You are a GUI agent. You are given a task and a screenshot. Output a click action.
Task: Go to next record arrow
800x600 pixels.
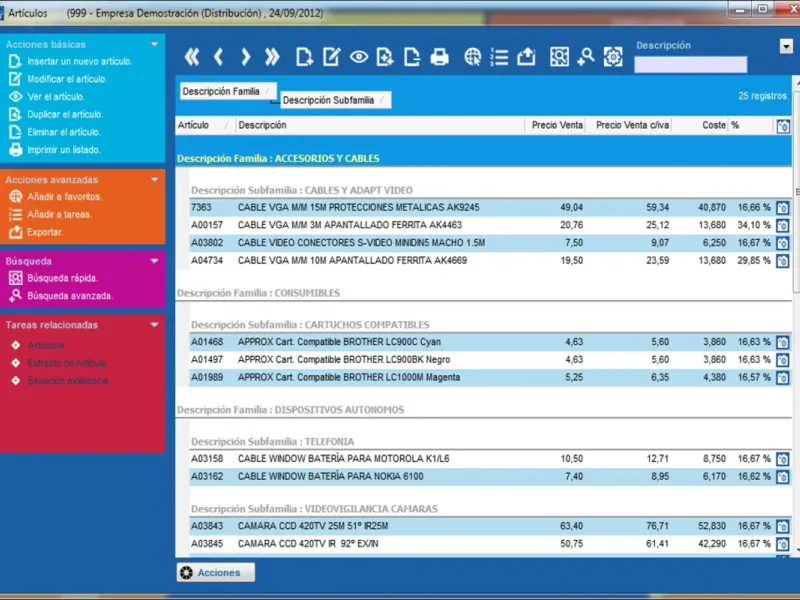pyautogui.click(x=245, y=57)
